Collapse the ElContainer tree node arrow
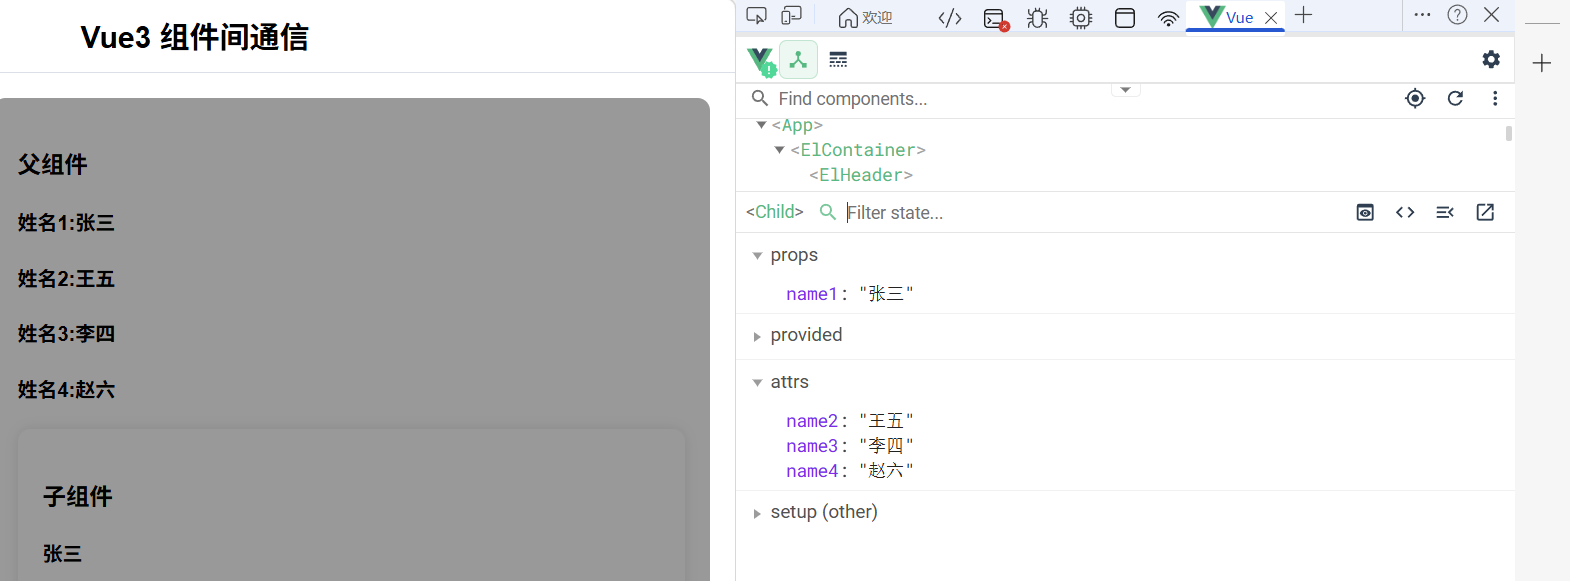 (x=780, y=150)
